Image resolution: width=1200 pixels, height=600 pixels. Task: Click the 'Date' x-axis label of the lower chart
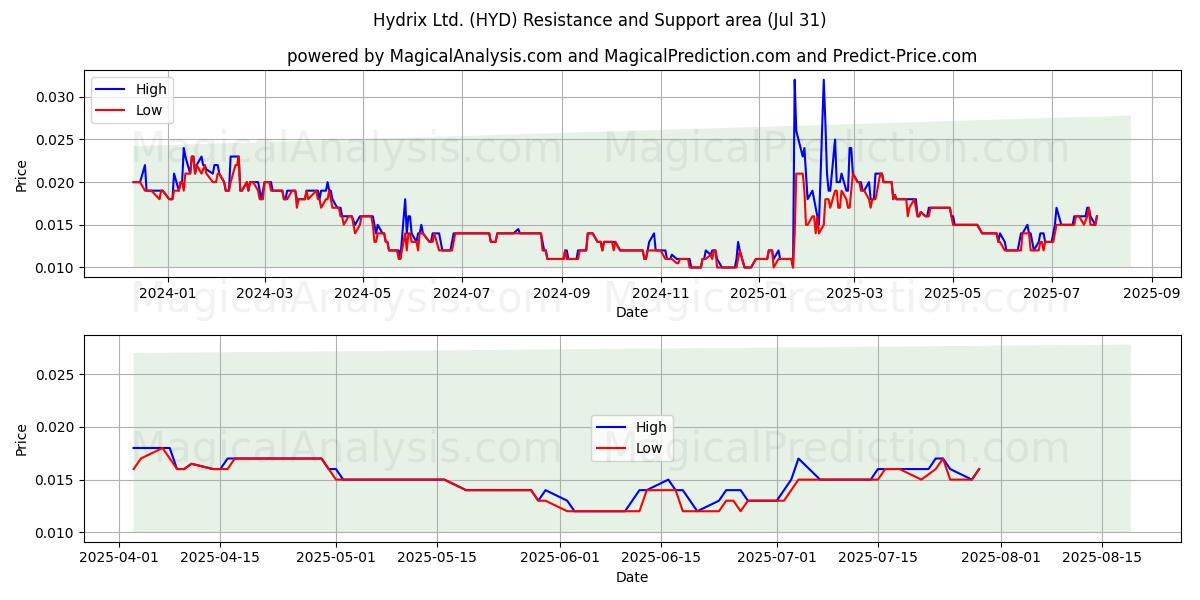tap(631, 577)
